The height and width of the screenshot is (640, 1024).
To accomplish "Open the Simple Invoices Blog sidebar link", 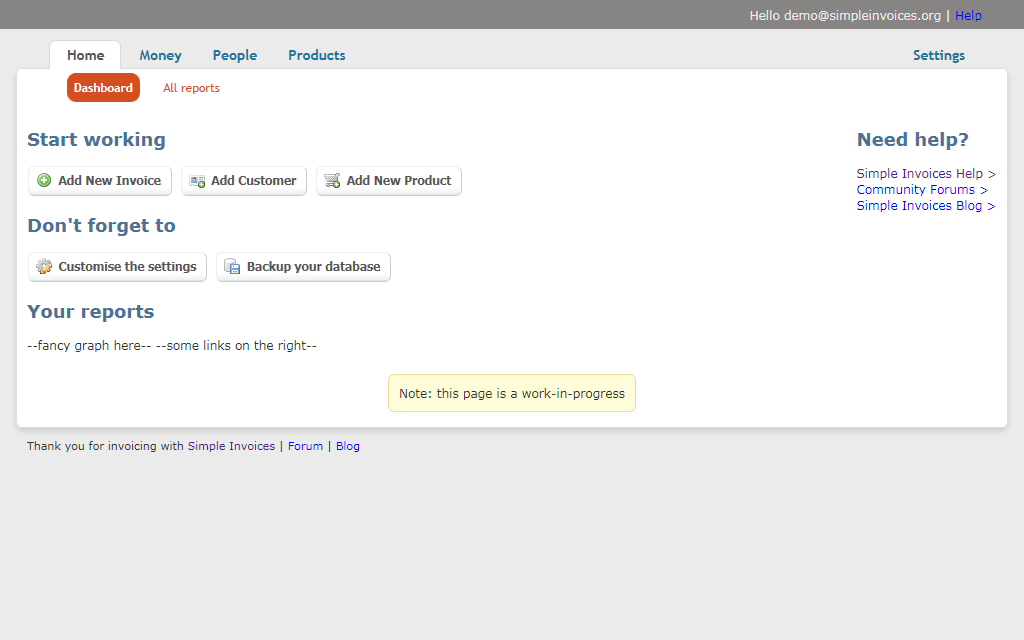I will coord(925,206).
